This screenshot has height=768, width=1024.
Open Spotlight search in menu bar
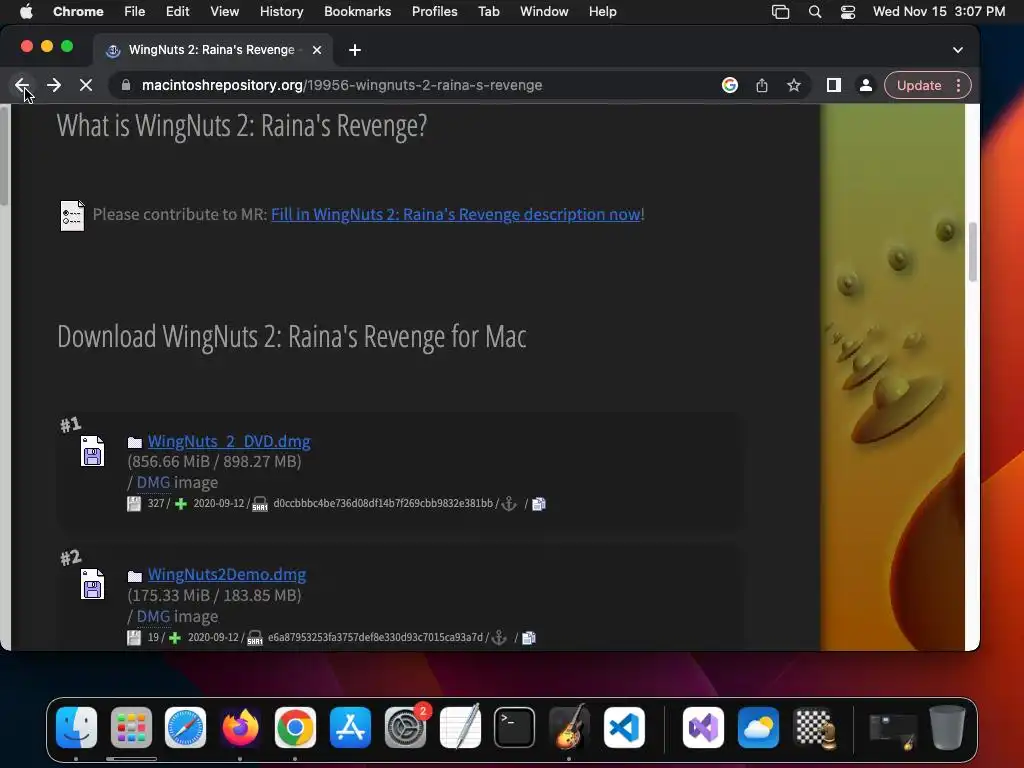pyautogui.click(x=814, y=11)
